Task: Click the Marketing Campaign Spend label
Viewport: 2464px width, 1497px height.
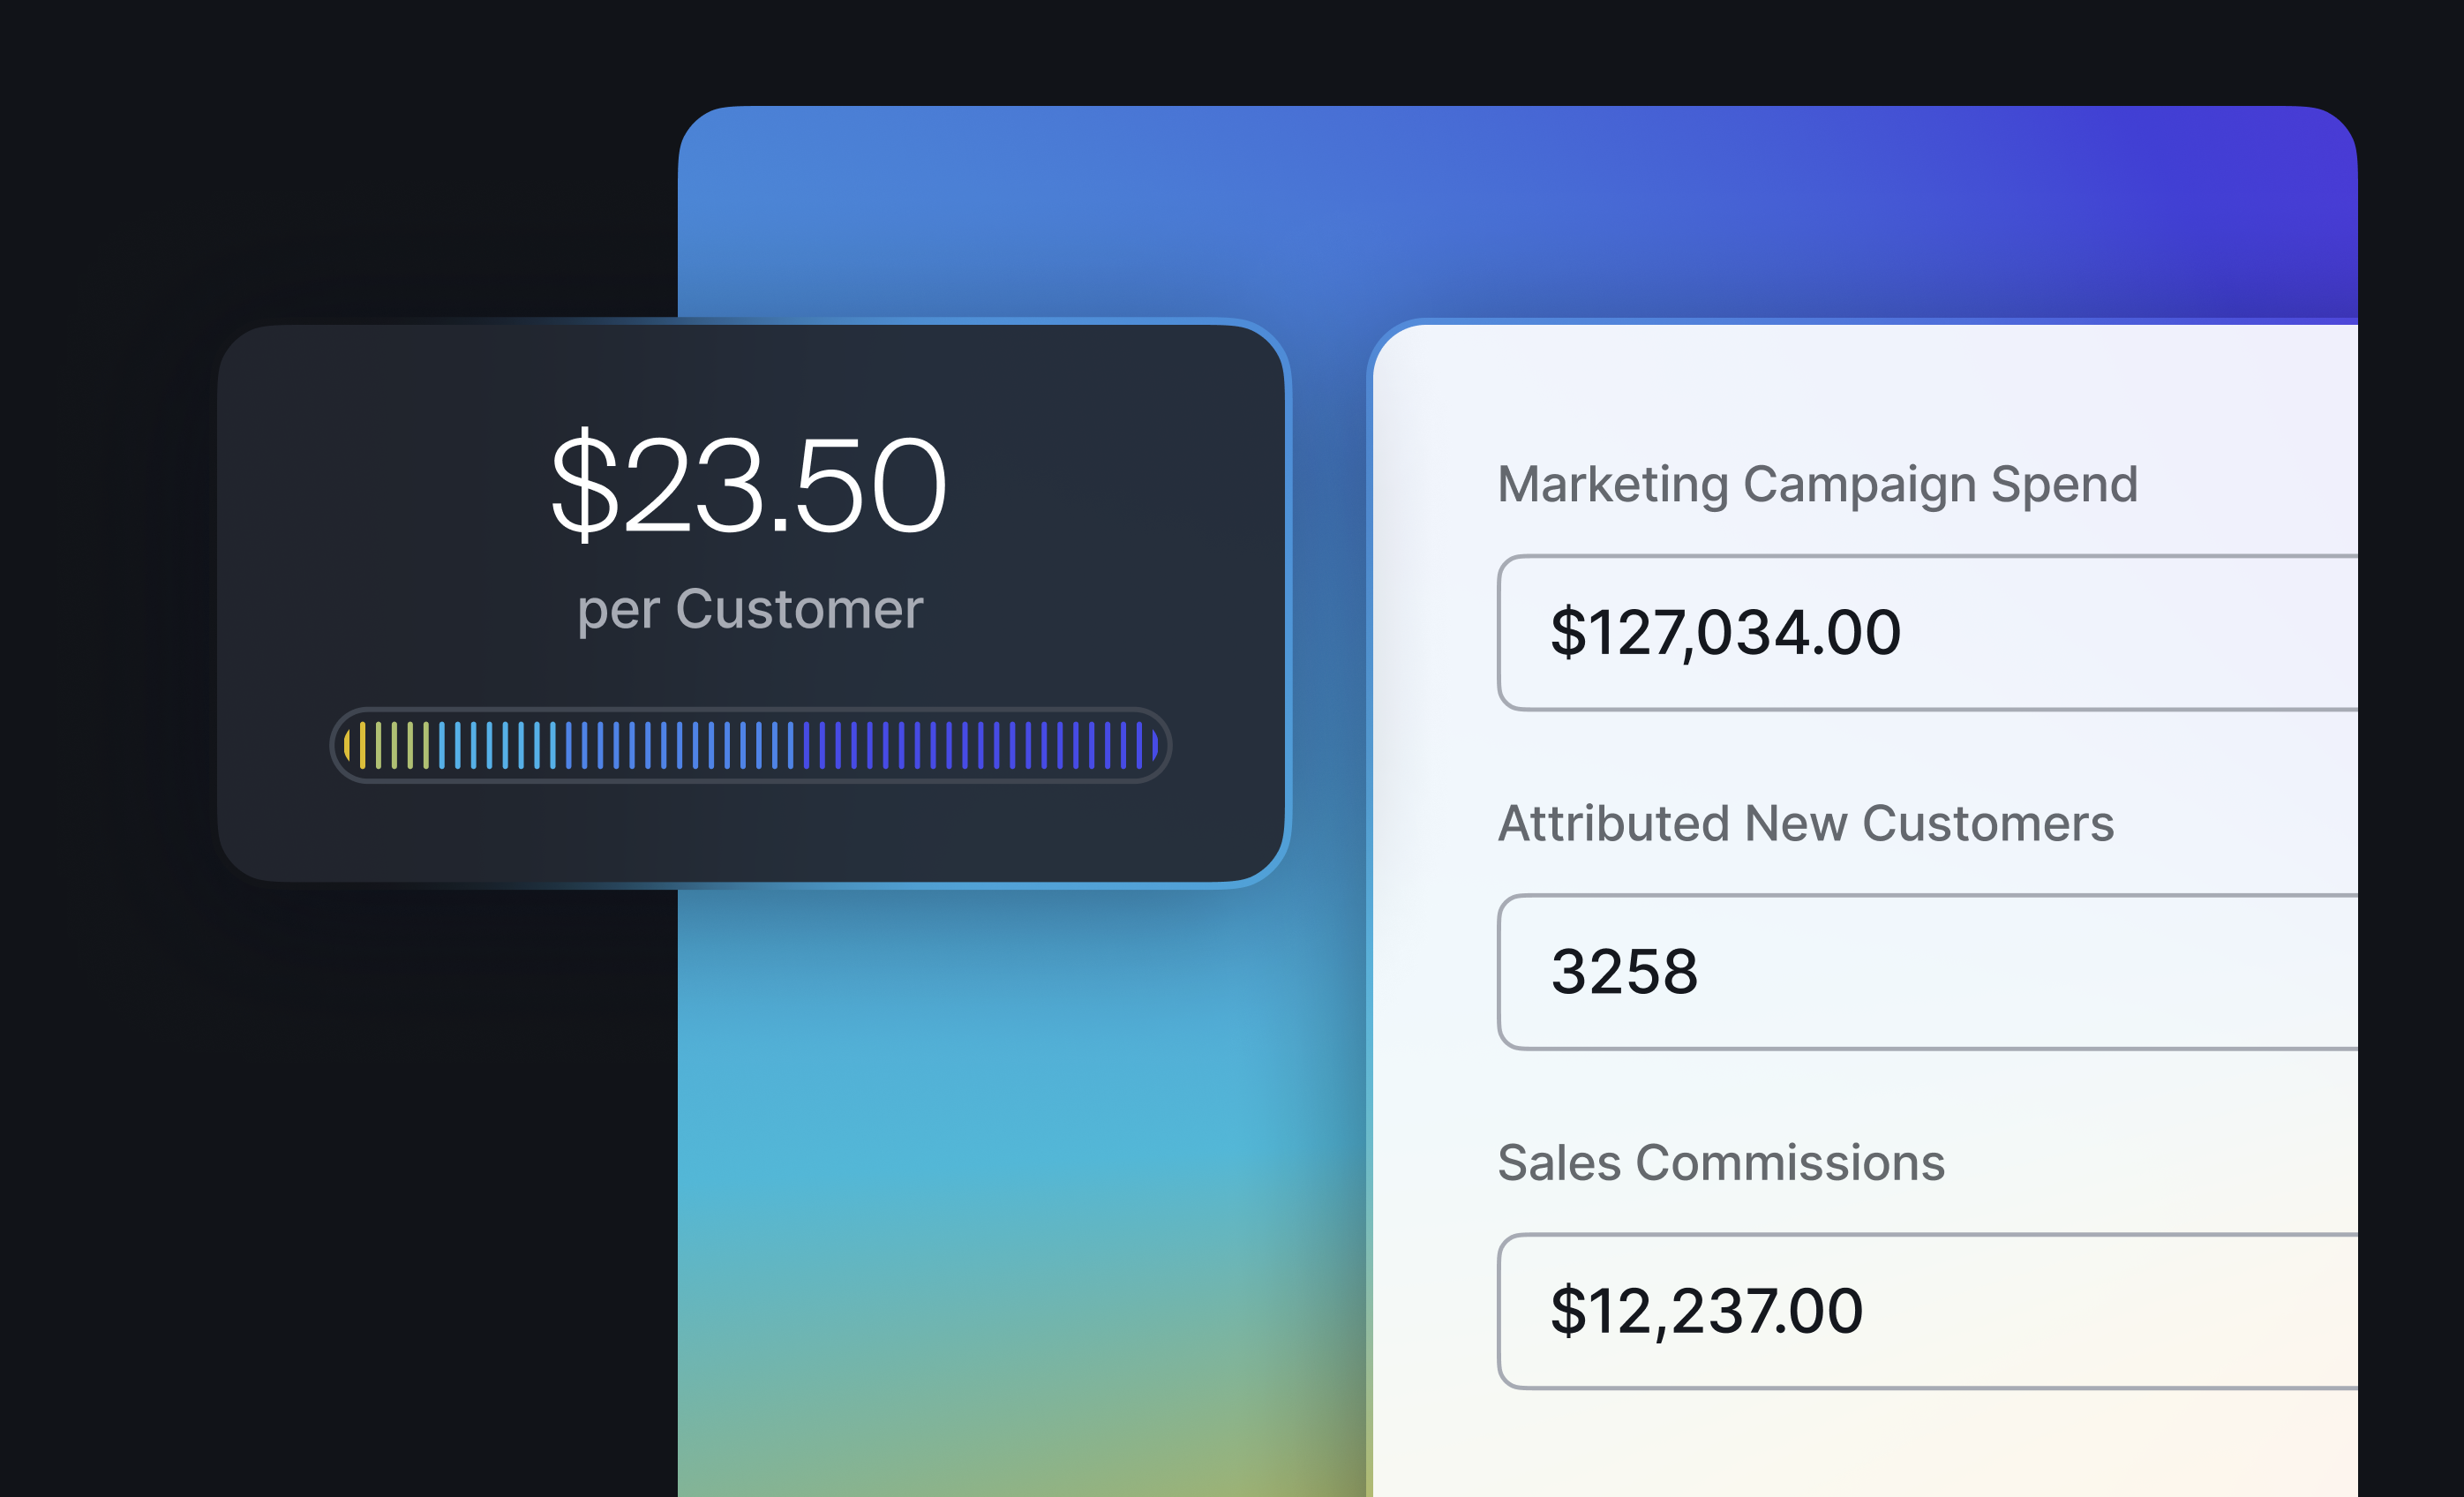Action: tap(1817, 485)
